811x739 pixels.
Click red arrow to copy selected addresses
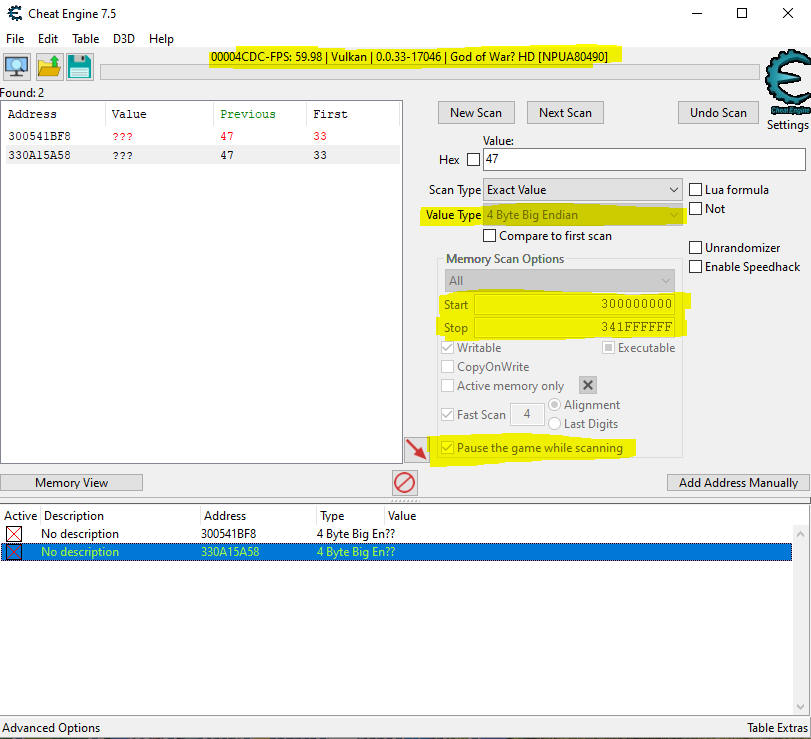pyautogui.click(x=416, y=450)
